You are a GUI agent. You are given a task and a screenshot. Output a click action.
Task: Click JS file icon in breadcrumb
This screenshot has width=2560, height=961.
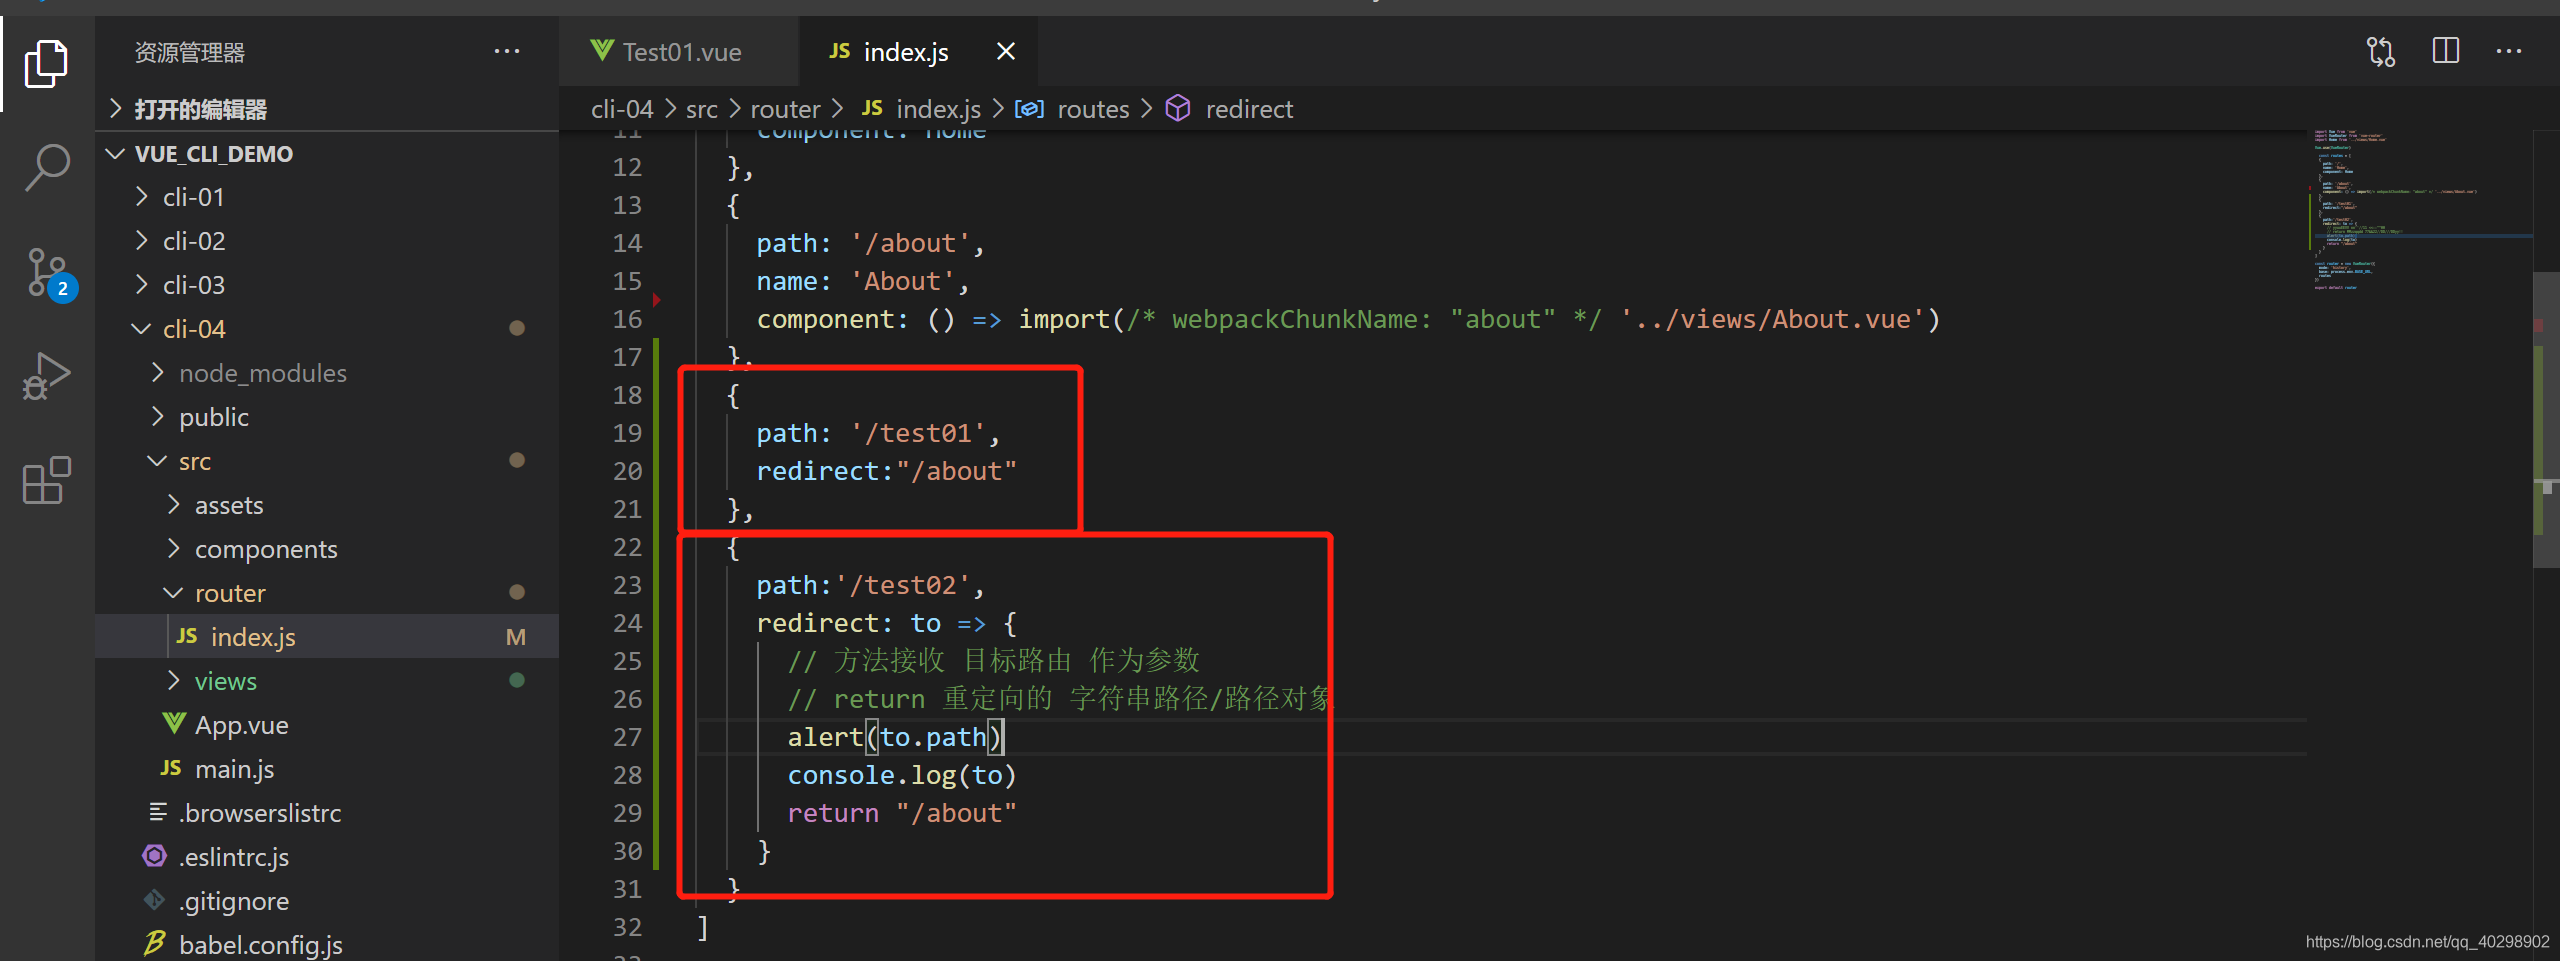click(872, 108)
